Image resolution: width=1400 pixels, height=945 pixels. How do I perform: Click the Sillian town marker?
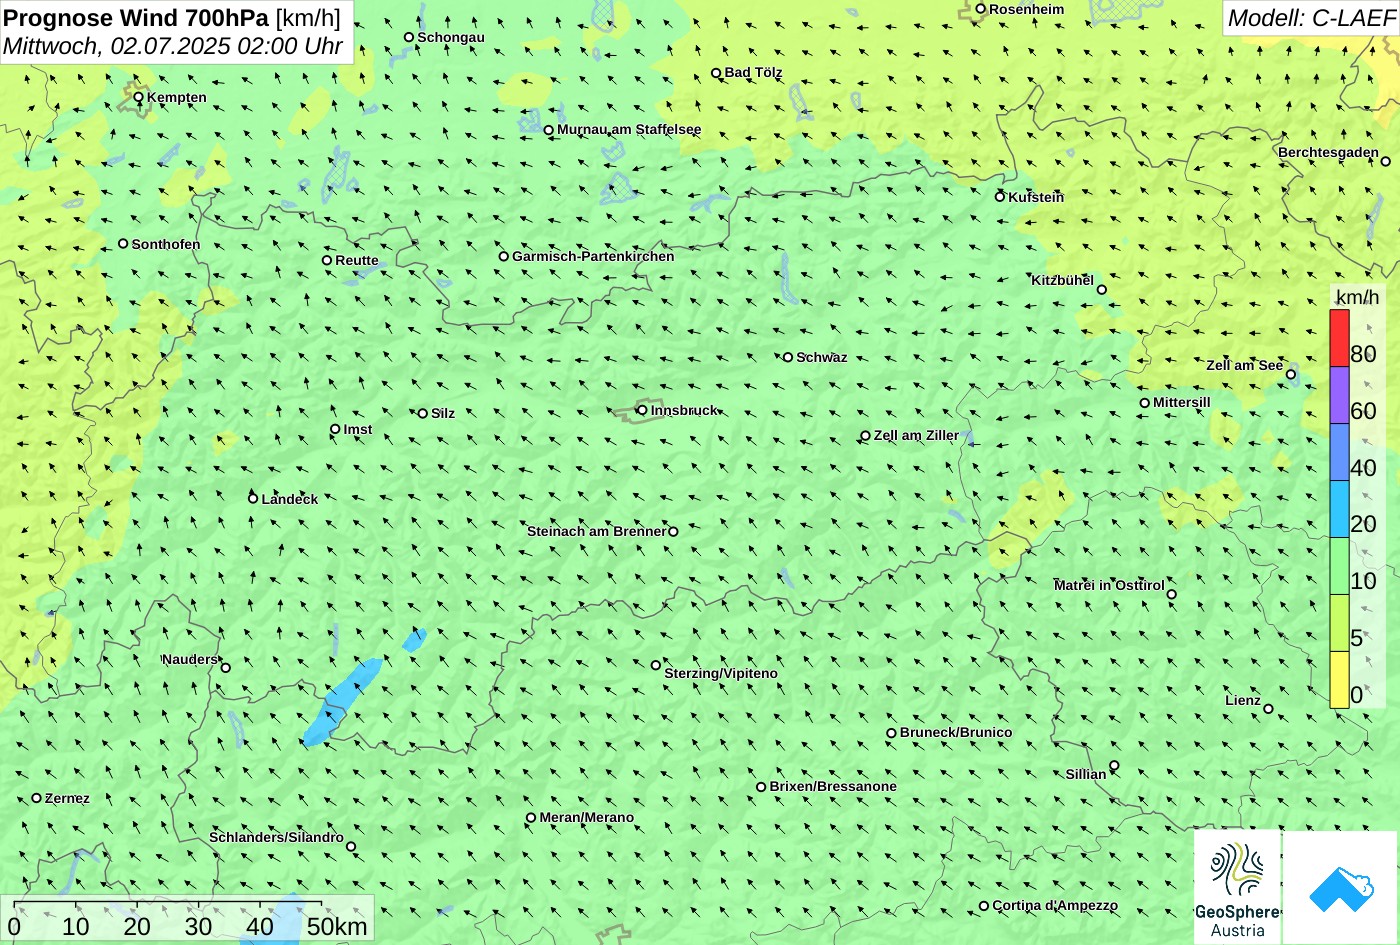(x=1114, y=766)
